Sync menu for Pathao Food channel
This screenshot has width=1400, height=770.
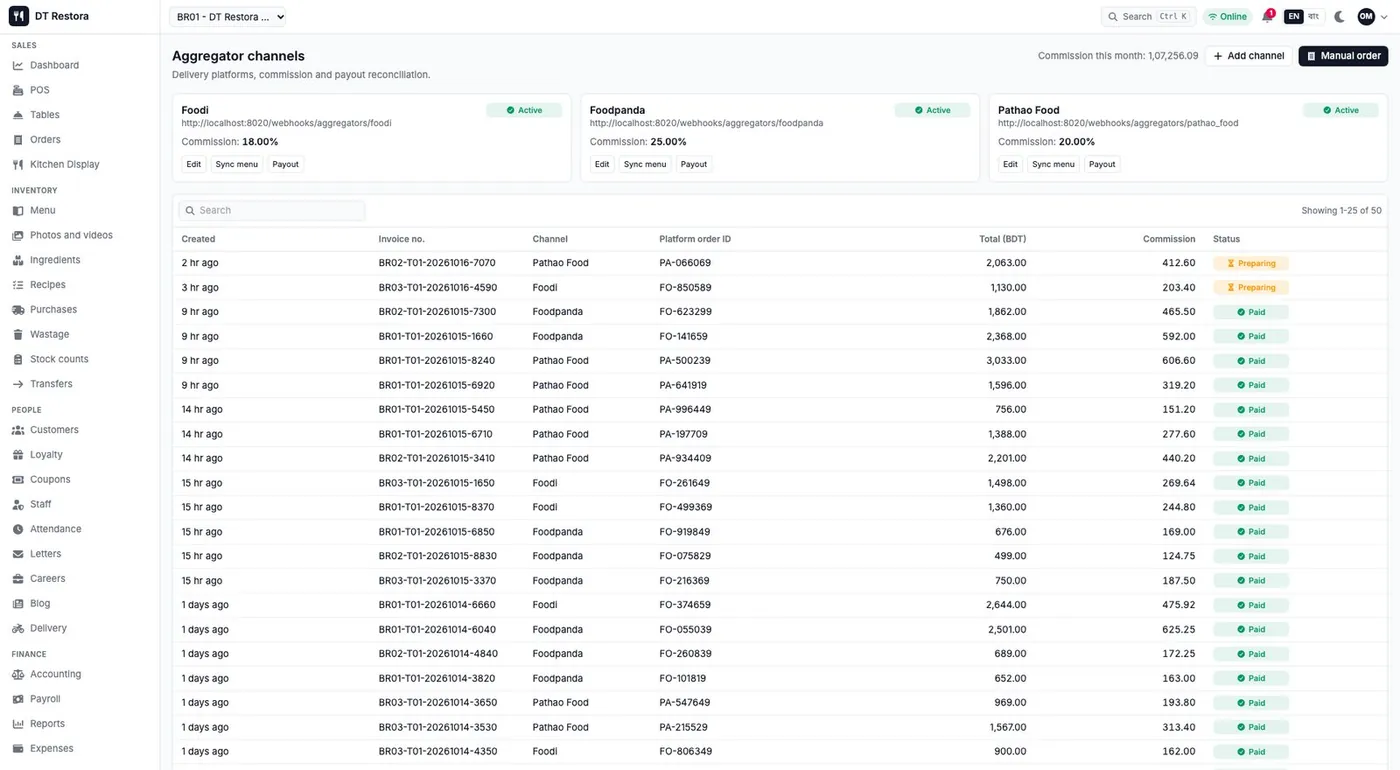tap(1054, 164)
